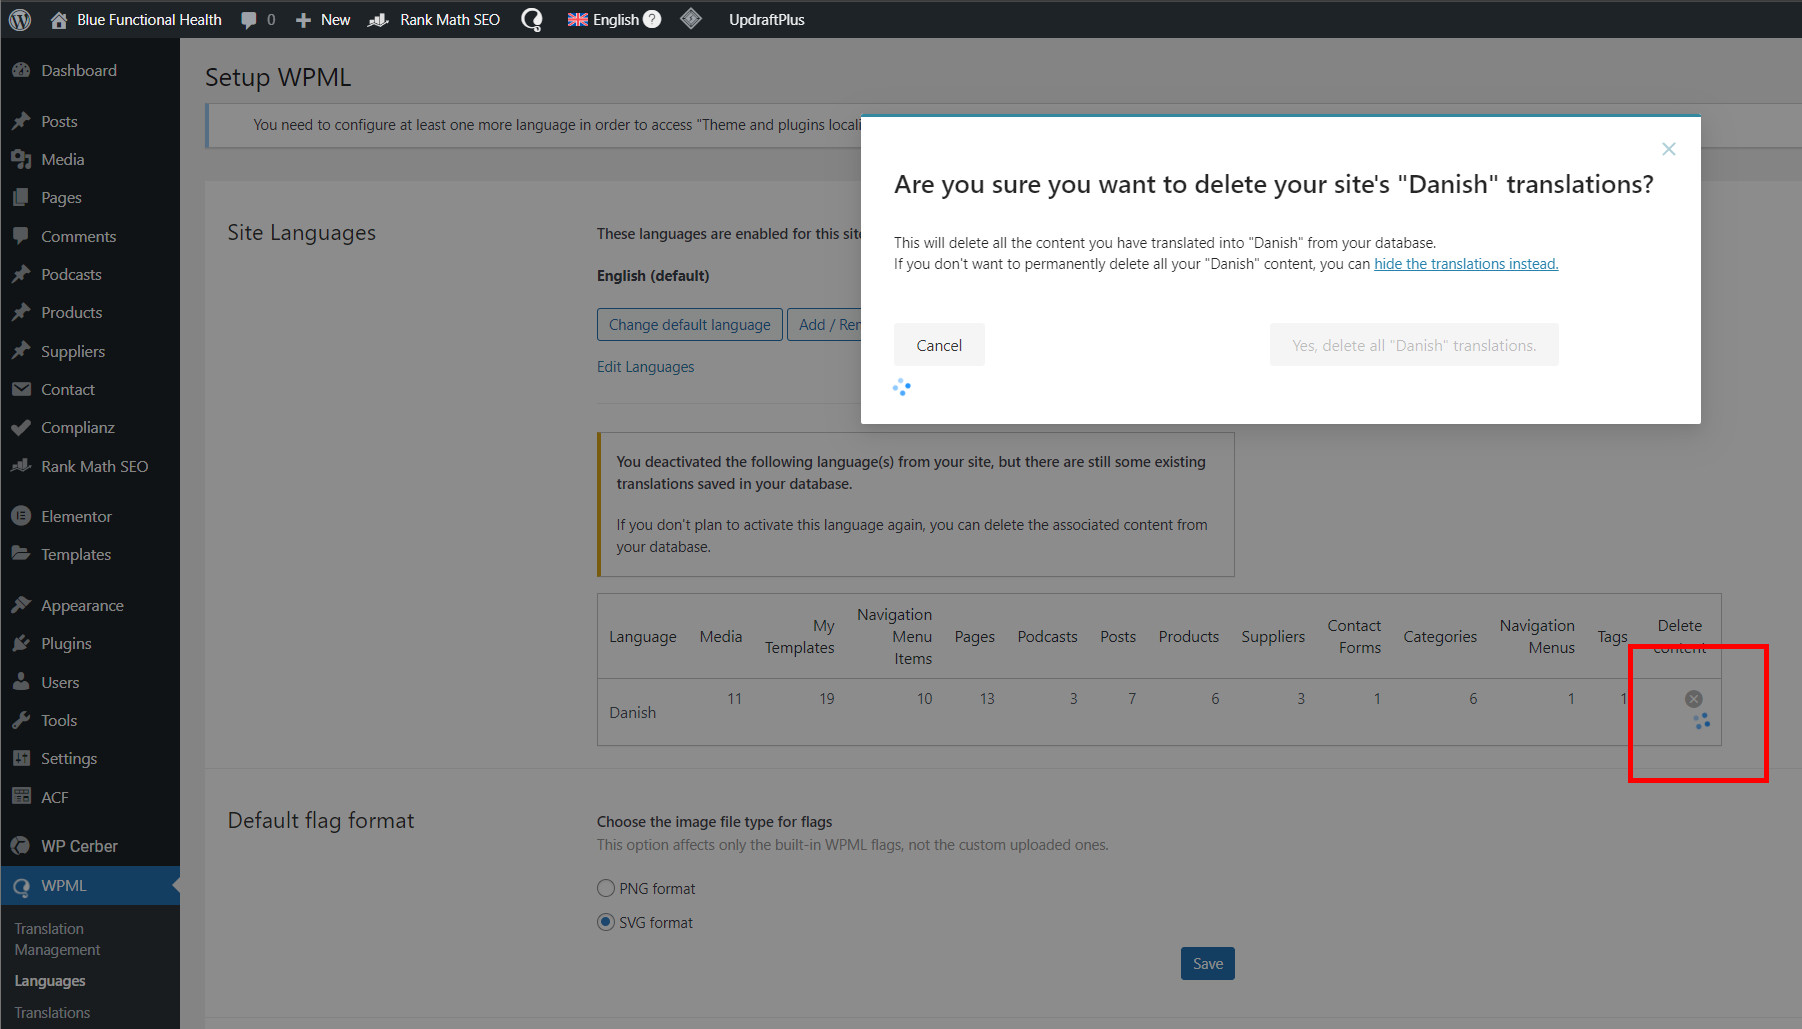The image size is (1802, 1029).
Task: Select the PNG format radio button
Action: 606,888
